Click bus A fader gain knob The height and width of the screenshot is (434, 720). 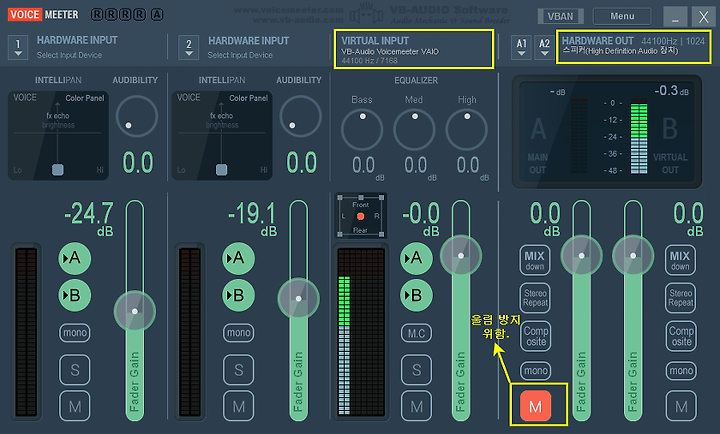pos(581,256)
